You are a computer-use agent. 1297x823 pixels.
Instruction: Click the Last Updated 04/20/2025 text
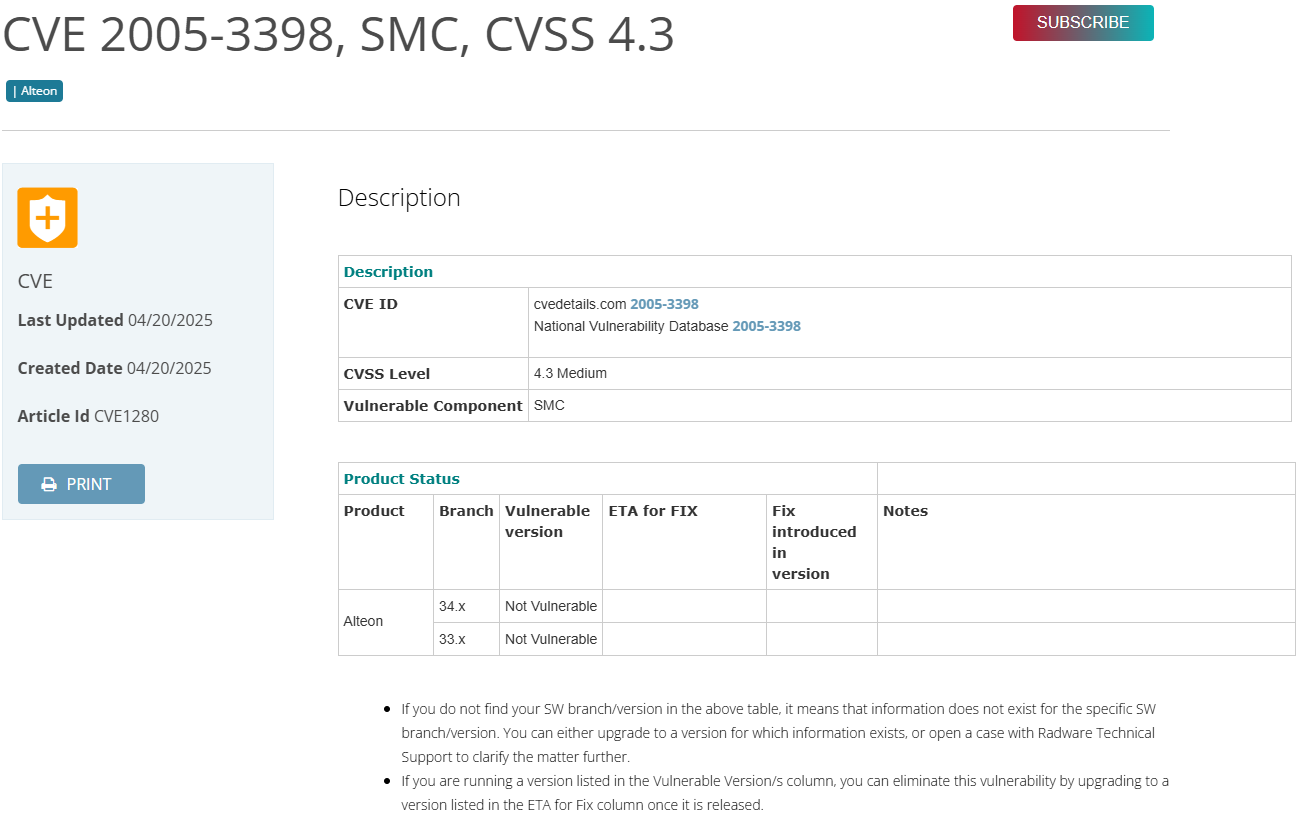coord(115,320)
